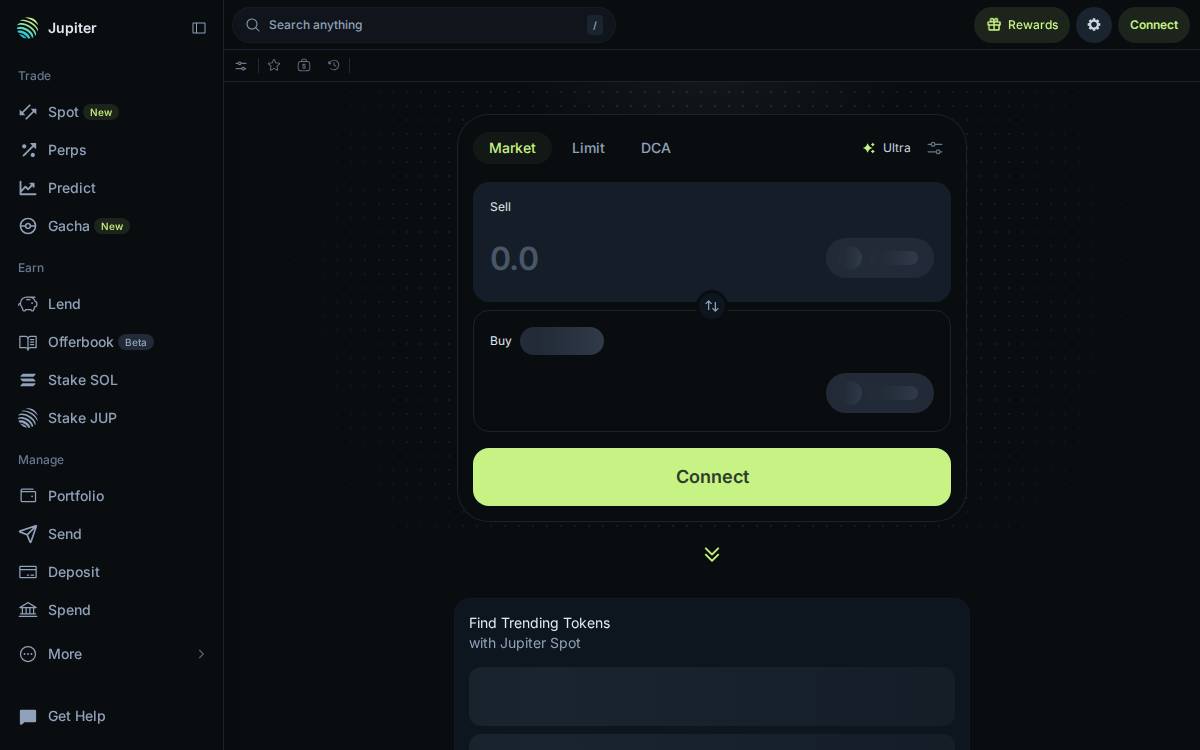Open history clock icon in toolbar
This screenshot has height=750, width=1200.
[x=334, y=65]
